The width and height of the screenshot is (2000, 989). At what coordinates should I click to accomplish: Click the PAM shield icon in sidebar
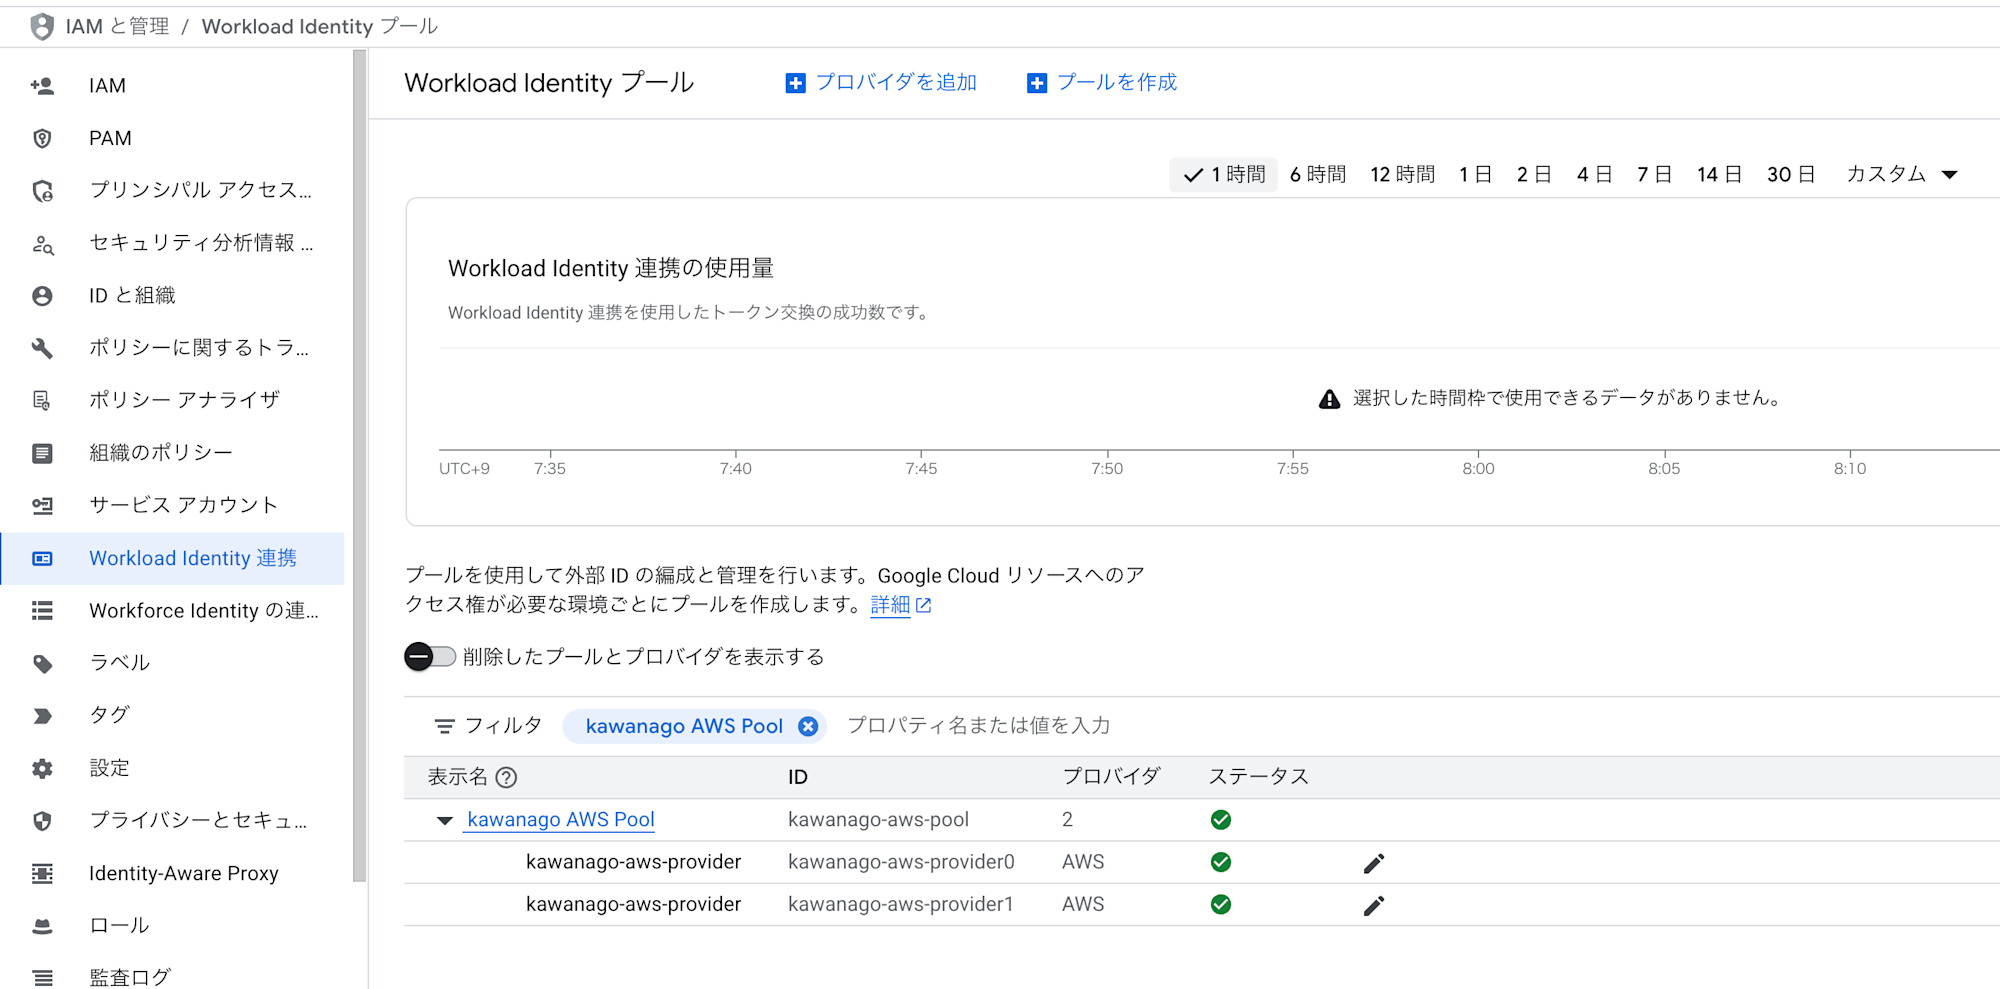click(42, 138)
